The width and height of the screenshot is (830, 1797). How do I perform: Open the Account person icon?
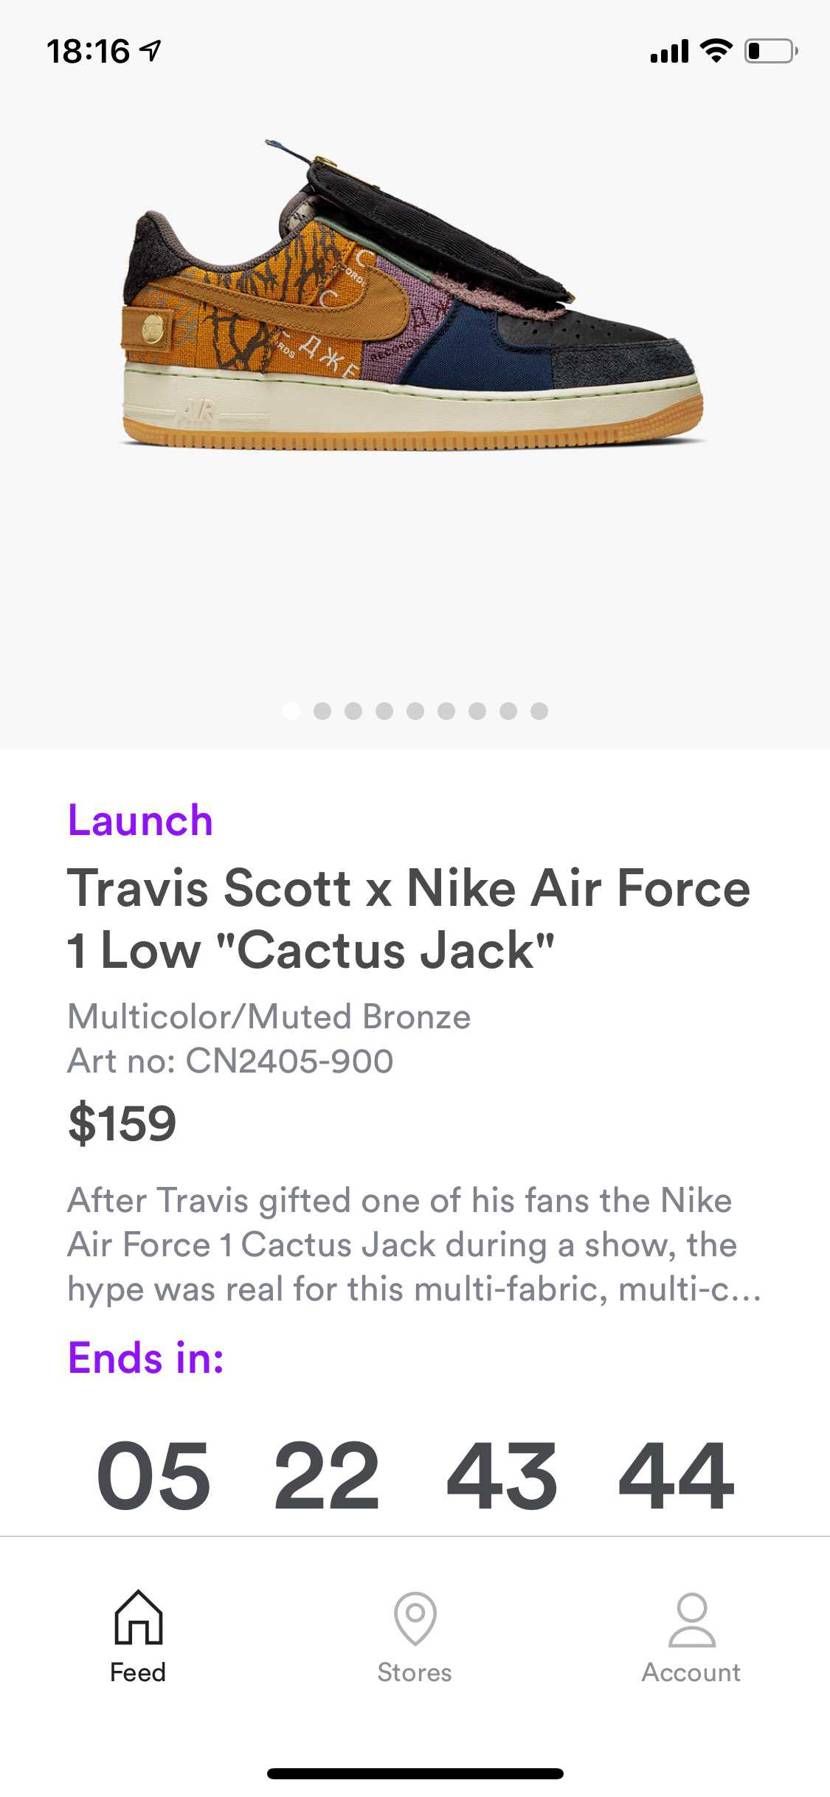coord(692,1620)
